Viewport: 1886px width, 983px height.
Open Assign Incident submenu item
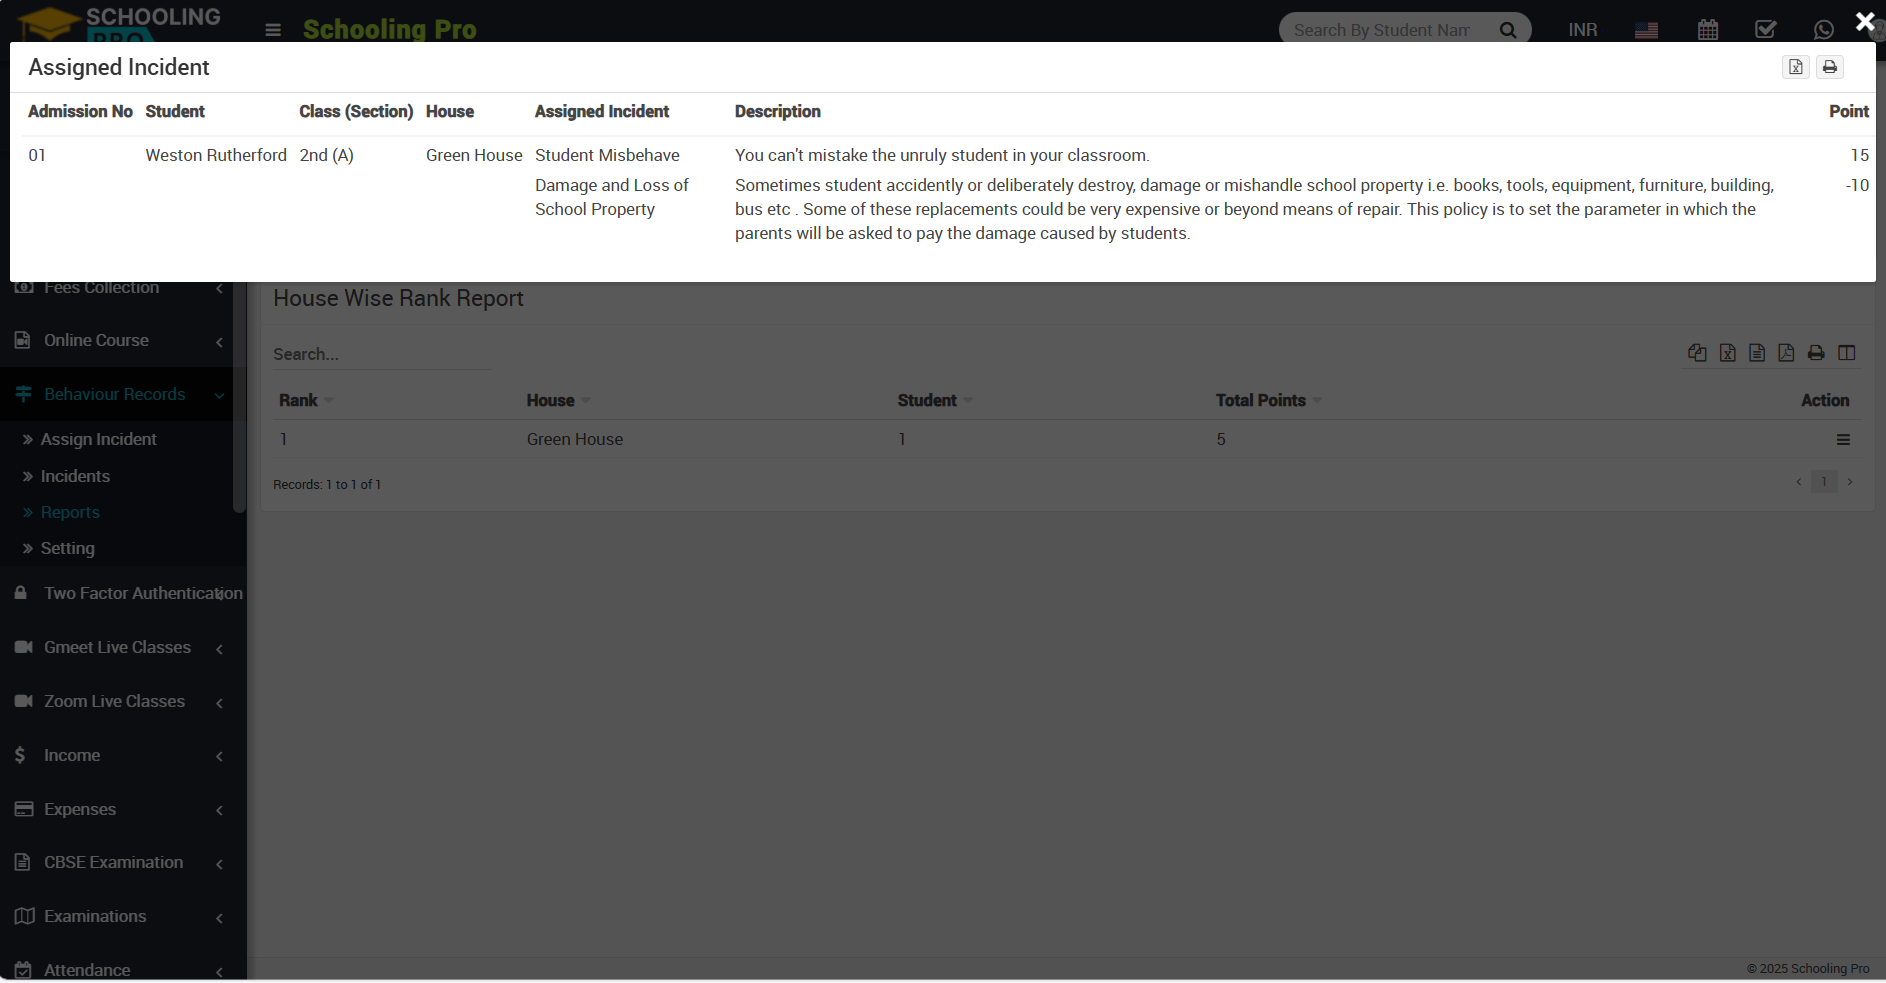click(x=98, y=440)
